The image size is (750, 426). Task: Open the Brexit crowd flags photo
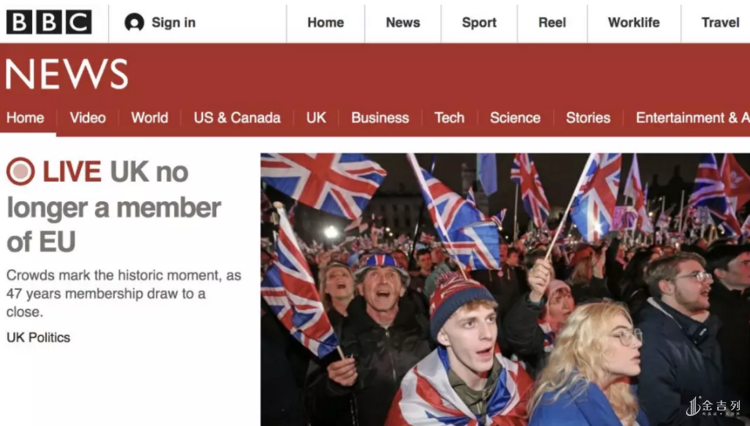tap(505, 289)
